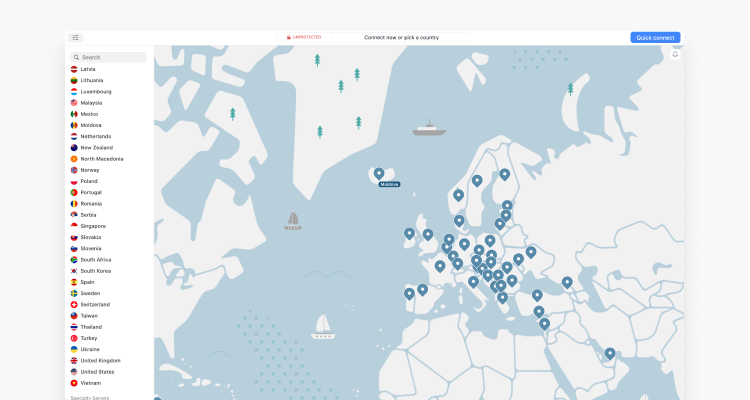
Task: Pick Thailand from the list
Action: tap(91, 327)
